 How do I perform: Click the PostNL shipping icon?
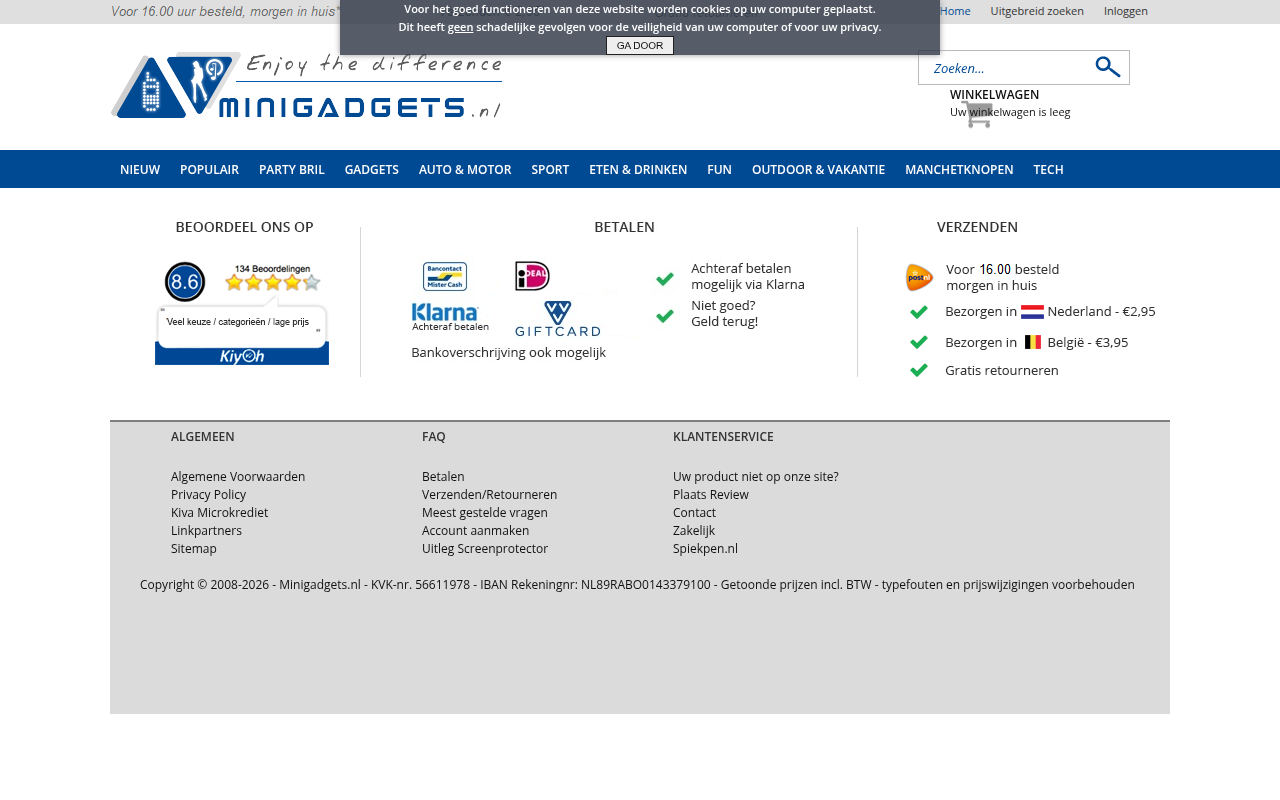coord(919,277)
